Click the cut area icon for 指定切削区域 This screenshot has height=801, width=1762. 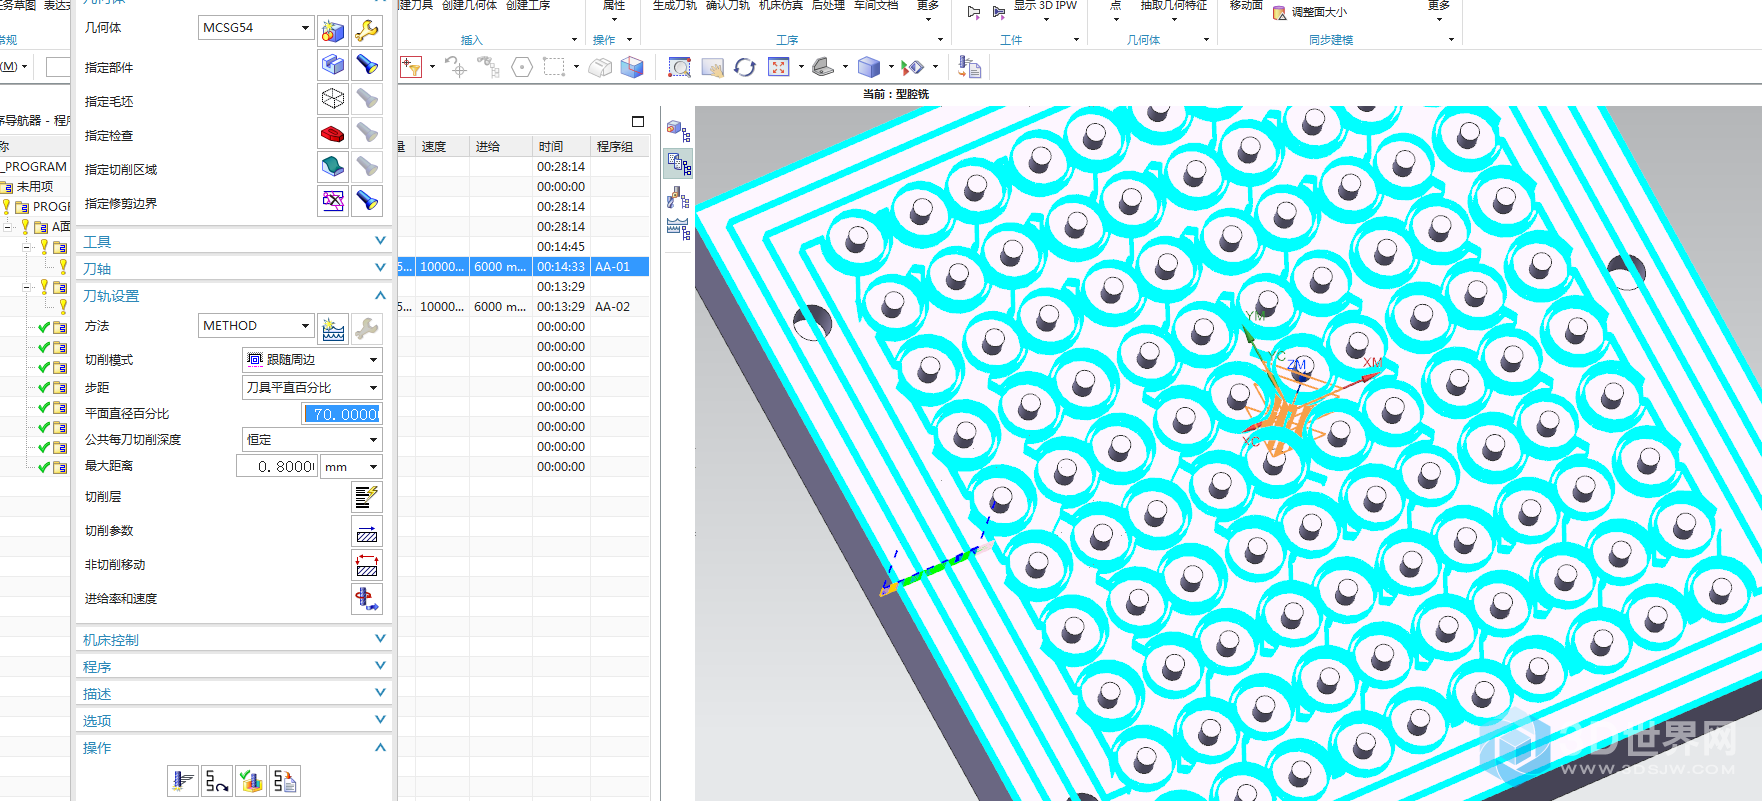click(x=333, y=167)
